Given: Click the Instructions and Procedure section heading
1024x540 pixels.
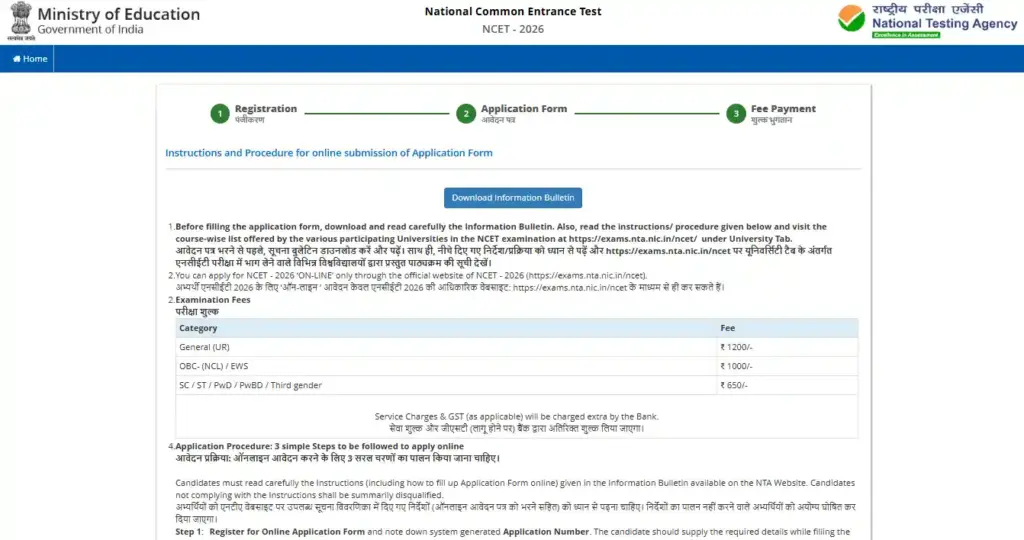Looking at the screenshot, I should 328,153.
